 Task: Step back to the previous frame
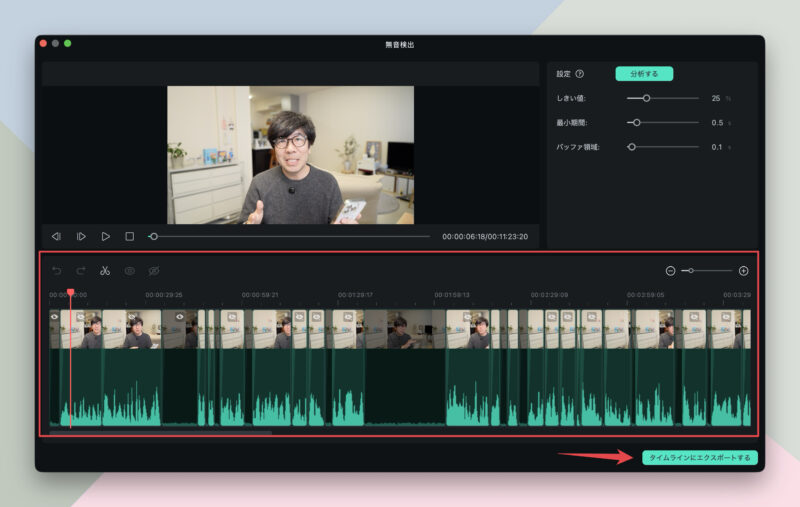coord(56,236)
